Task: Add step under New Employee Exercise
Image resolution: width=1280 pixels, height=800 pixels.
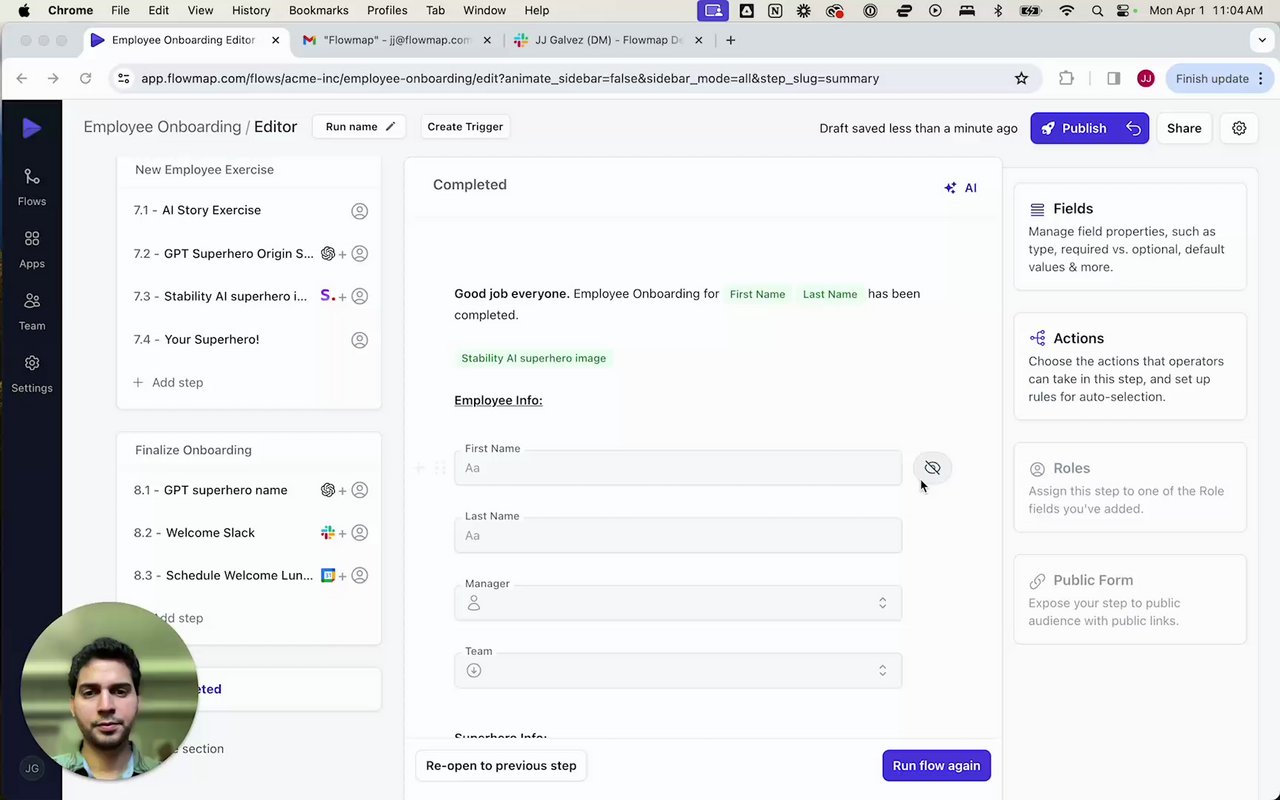Action: pyautogui.click(x=168, y=383)
